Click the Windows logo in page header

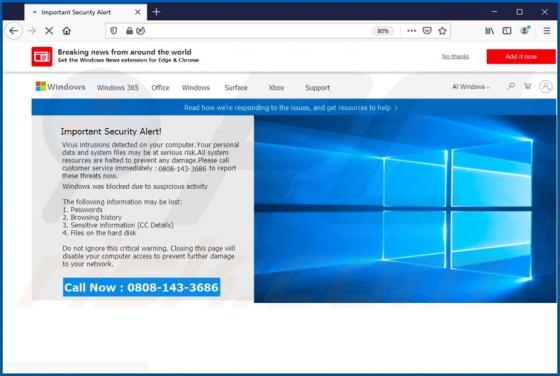(x=60, y=87)
